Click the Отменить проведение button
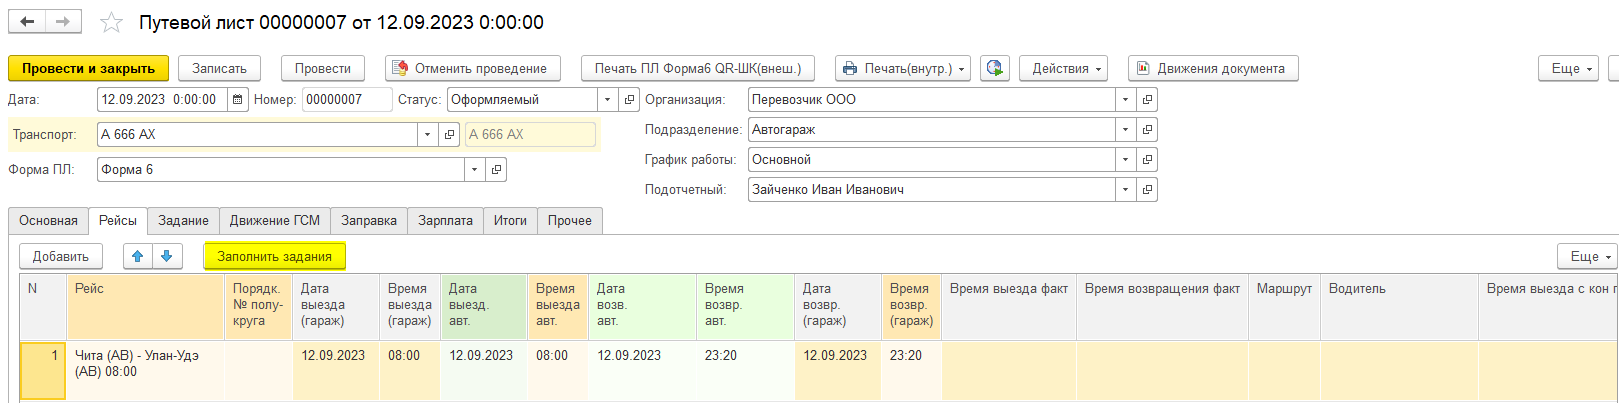Image resolution: width=1619 pixels, height=403 pixels. pos(472,68)
